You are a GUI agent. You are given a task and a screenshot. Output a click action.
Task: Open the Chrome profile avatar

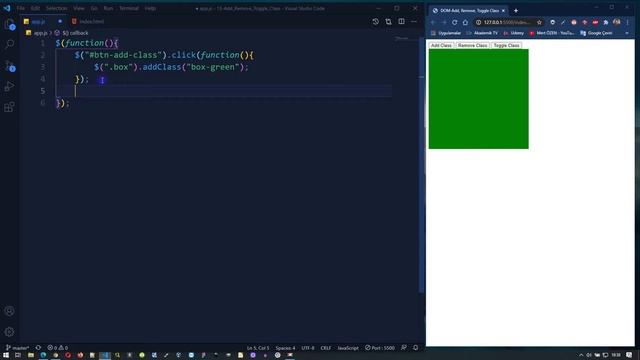(x=617, y=22)
